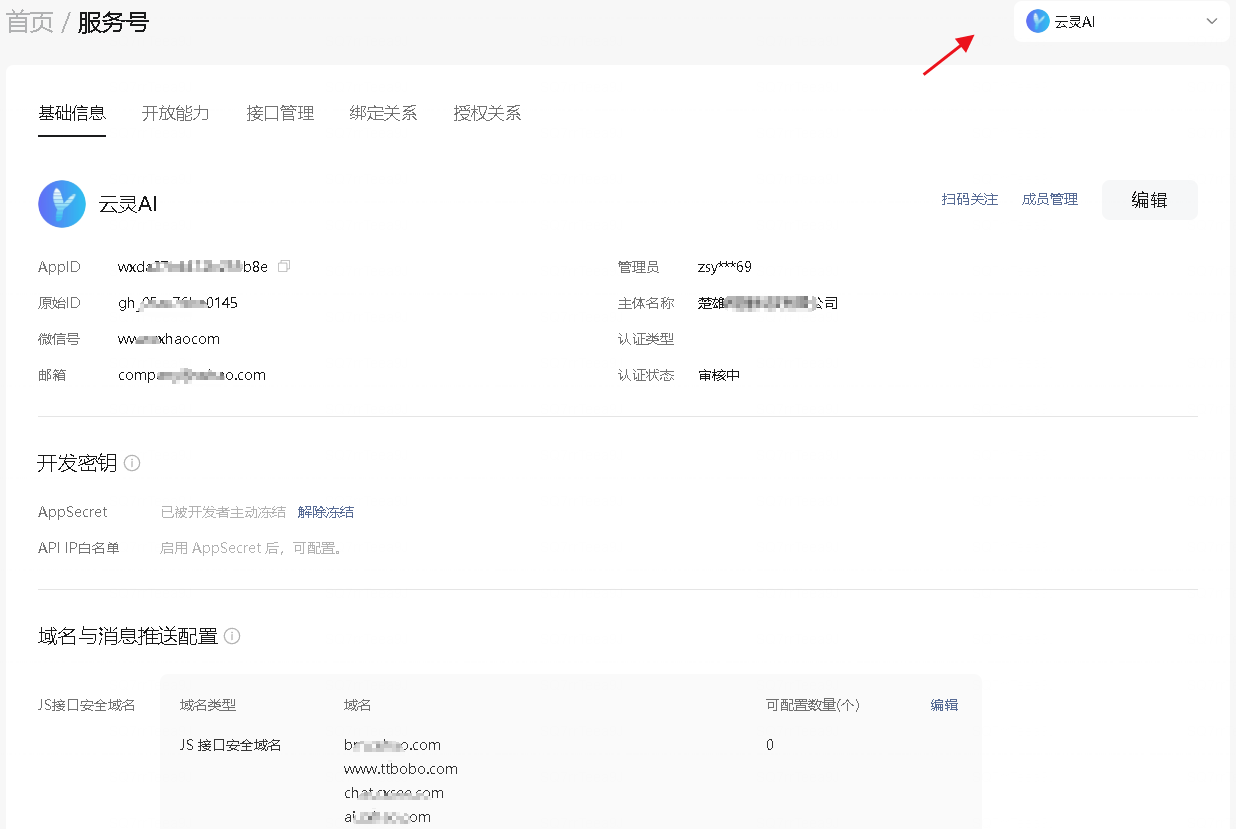1236x829 pixels.
Task: Open the 授权关系 tab
Action: pyautogui.click(x=487, y=113)
